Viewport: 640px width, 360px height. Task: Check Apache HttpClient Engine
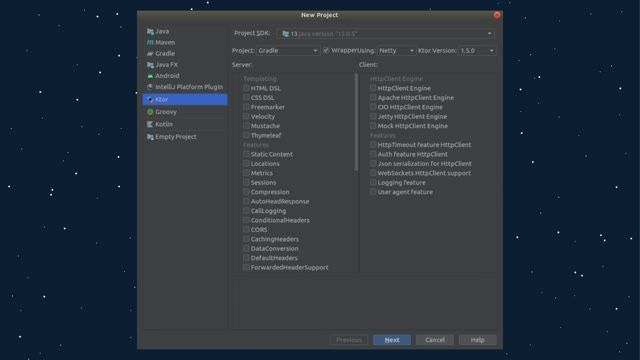pos(373,97)
